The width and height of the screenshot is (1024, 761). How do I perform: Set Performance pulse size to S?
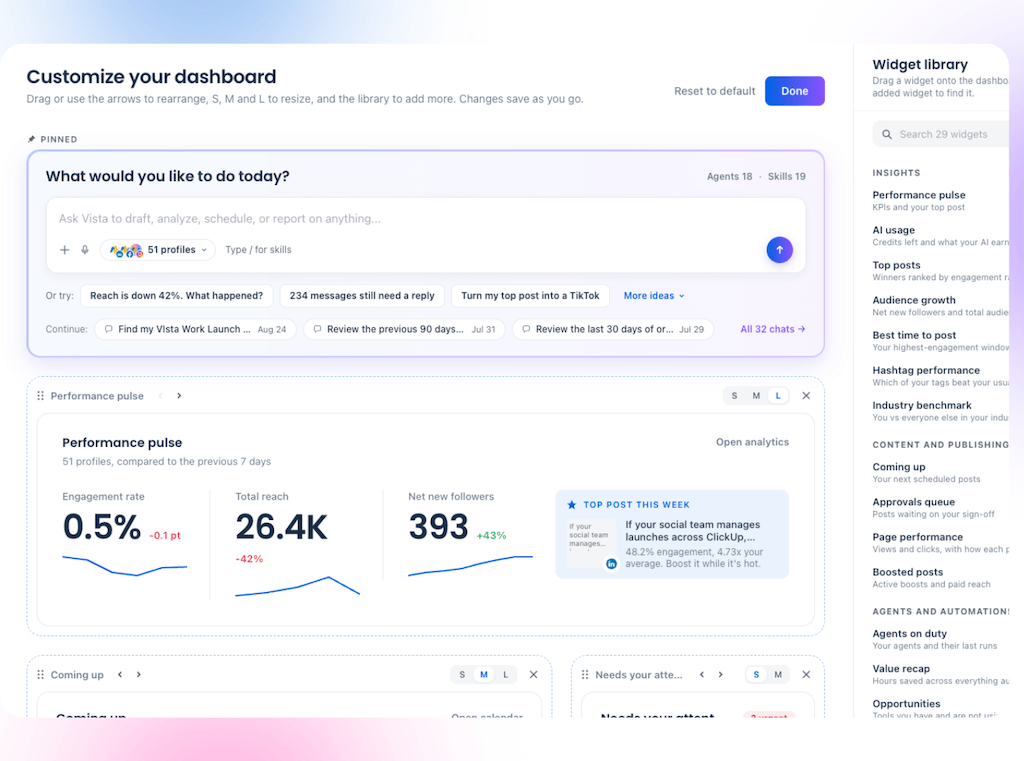[x=735, y=396]
